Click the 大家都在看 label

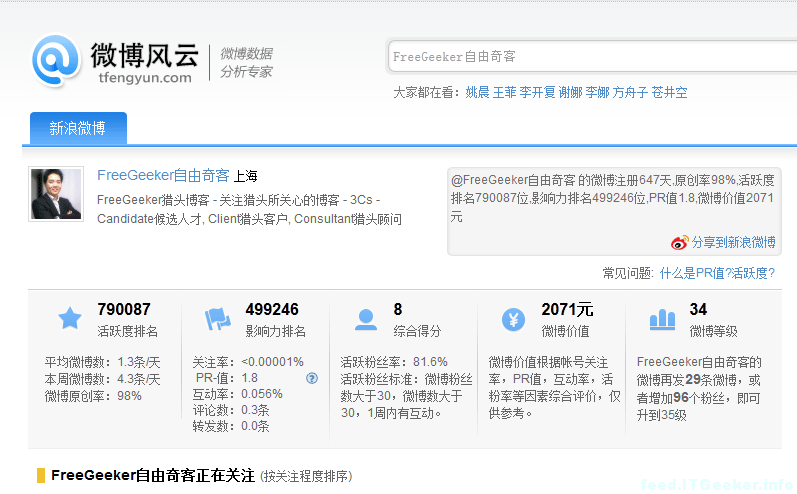point(426,92)
